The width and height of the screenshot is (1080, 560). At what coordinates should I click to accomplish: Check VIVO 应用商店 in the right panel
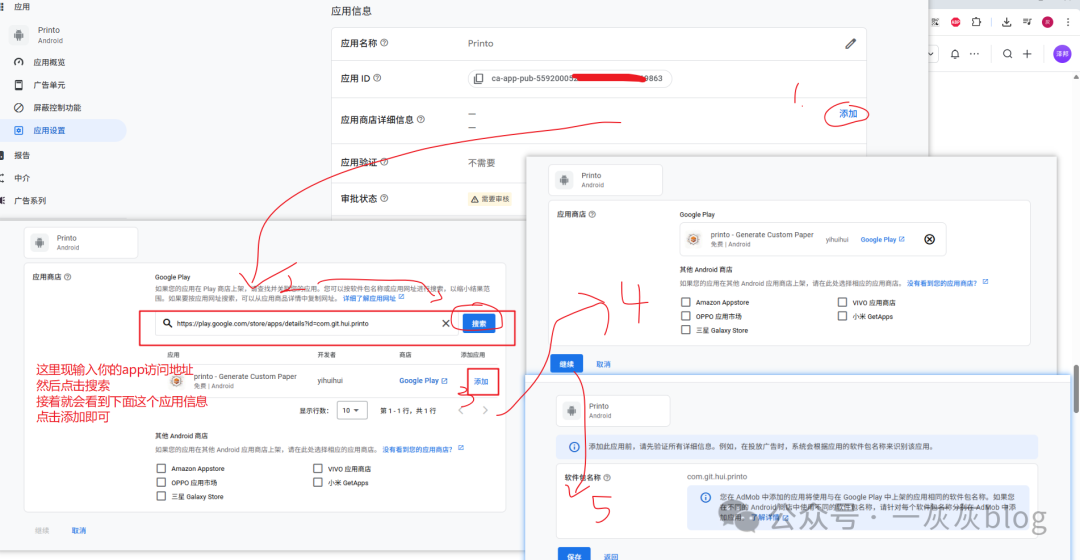842,302
